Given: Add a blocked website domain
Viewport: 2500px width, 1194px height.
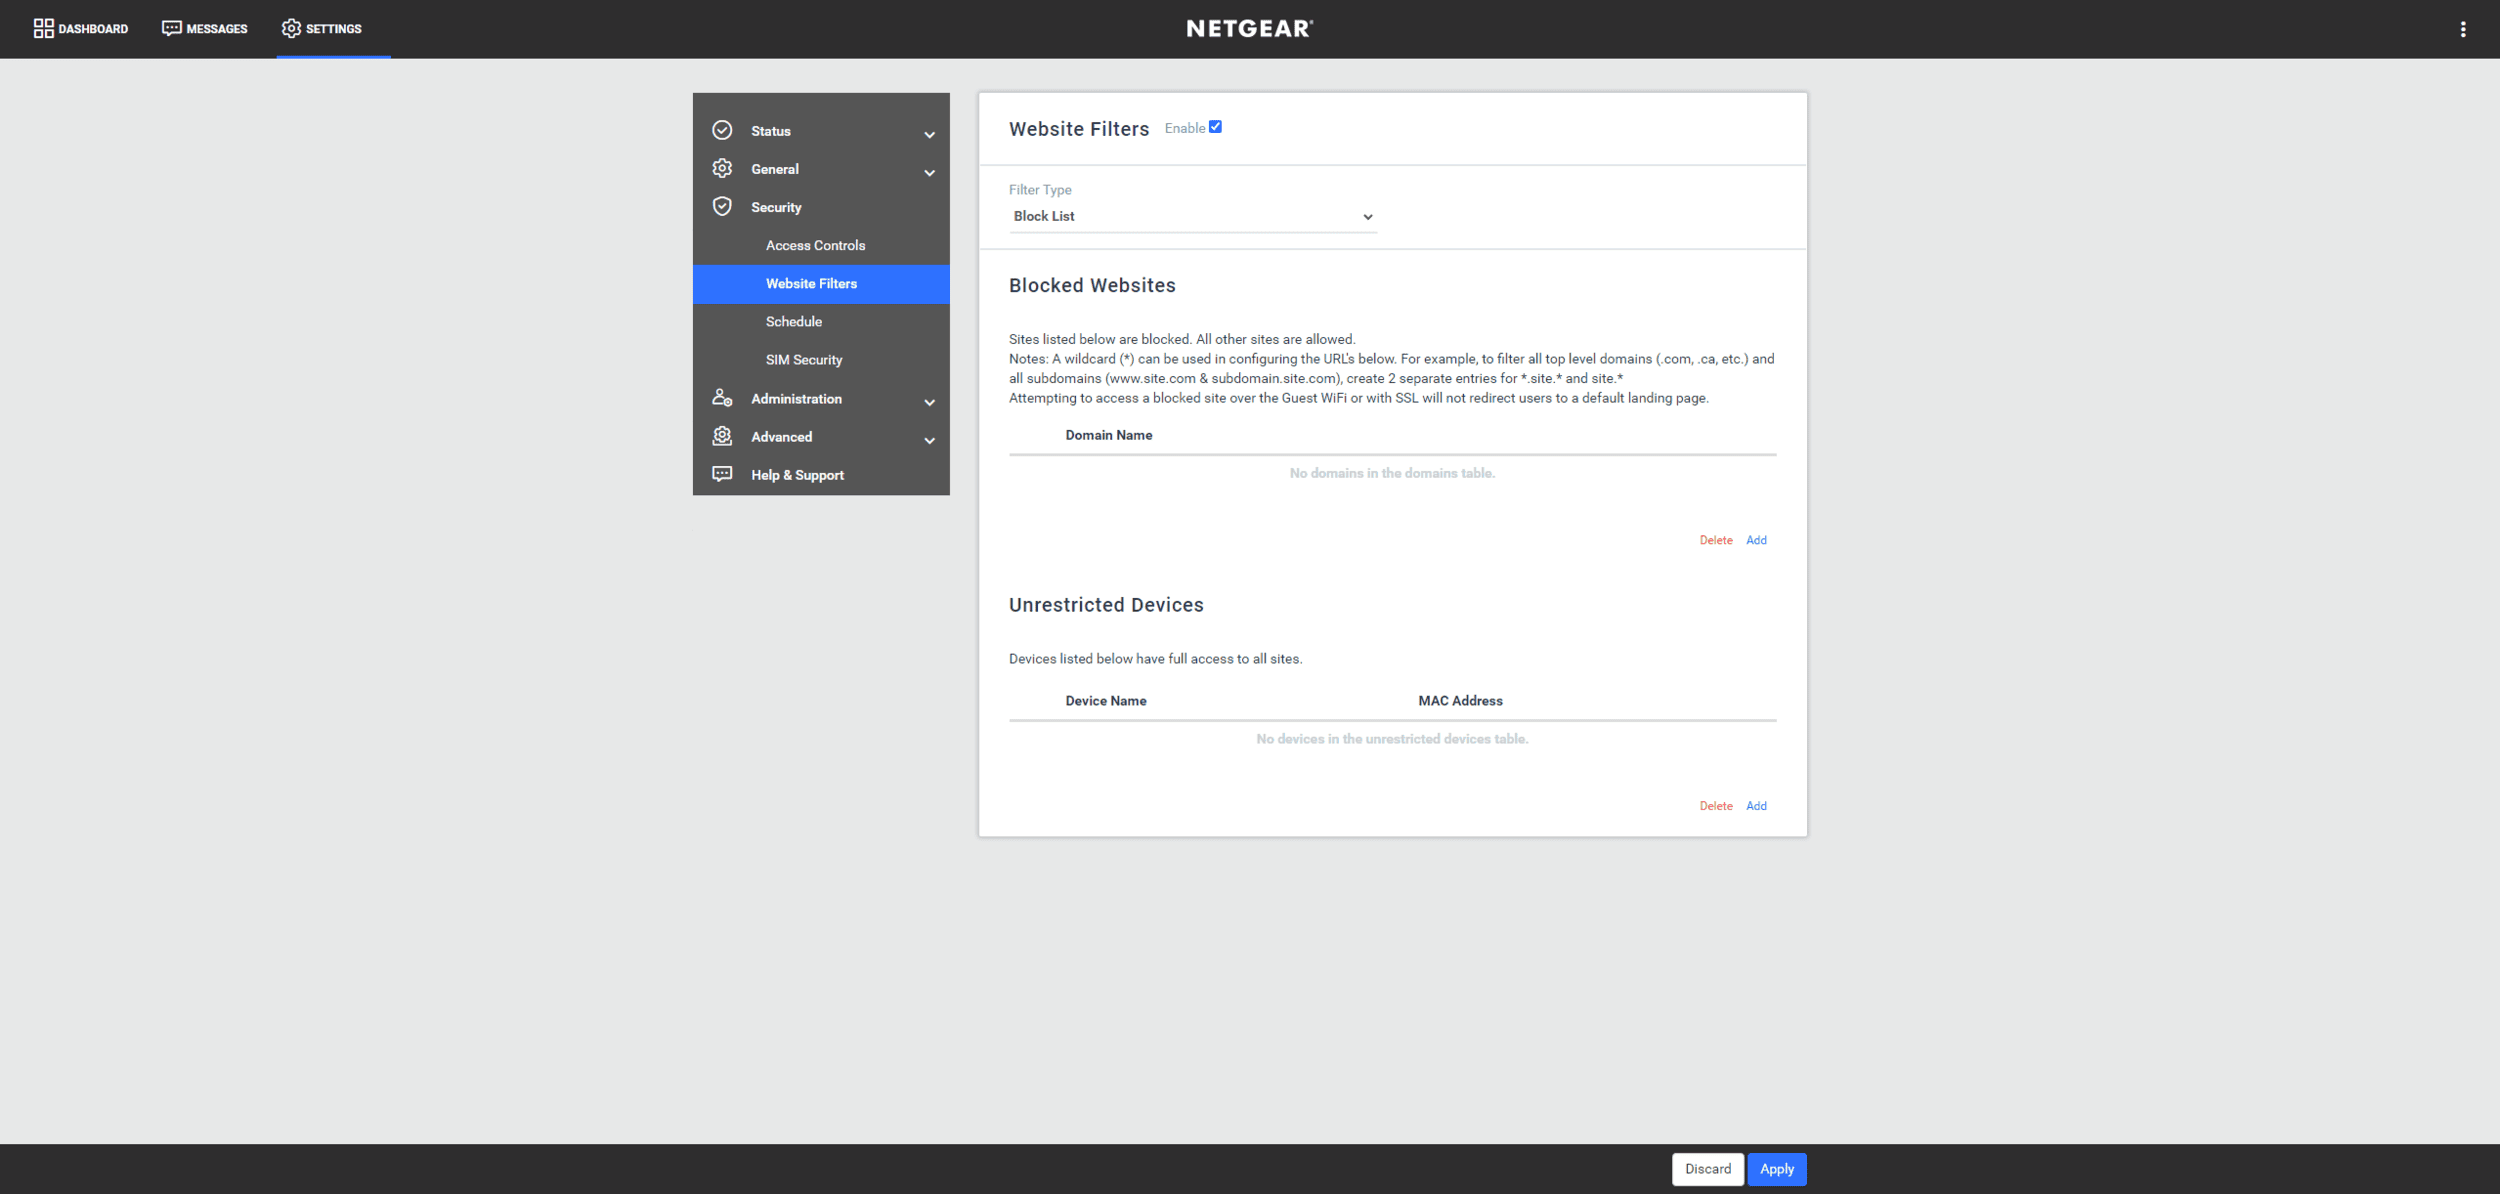Looking at the screenshot, I should 1756,540.
